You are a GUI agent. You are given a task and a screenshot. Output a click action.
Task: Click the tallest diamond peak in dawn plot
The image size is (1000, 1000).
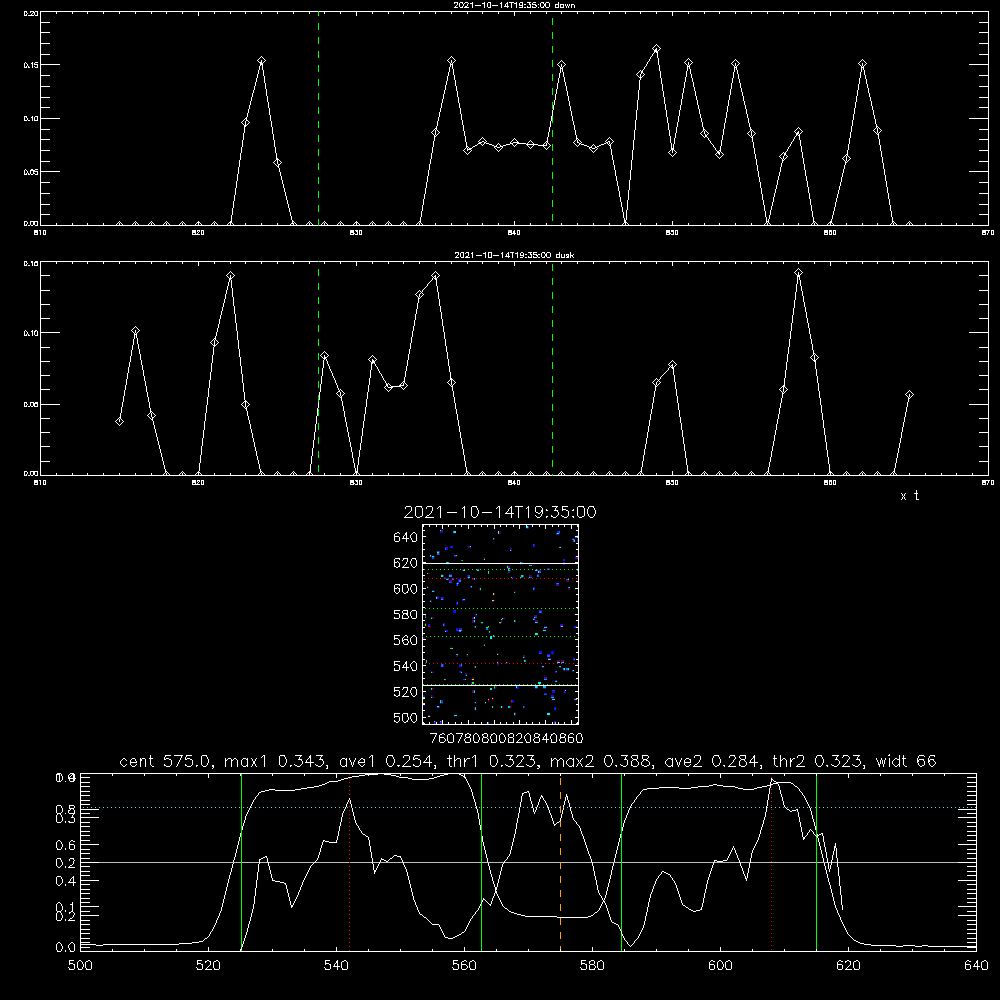656,48
